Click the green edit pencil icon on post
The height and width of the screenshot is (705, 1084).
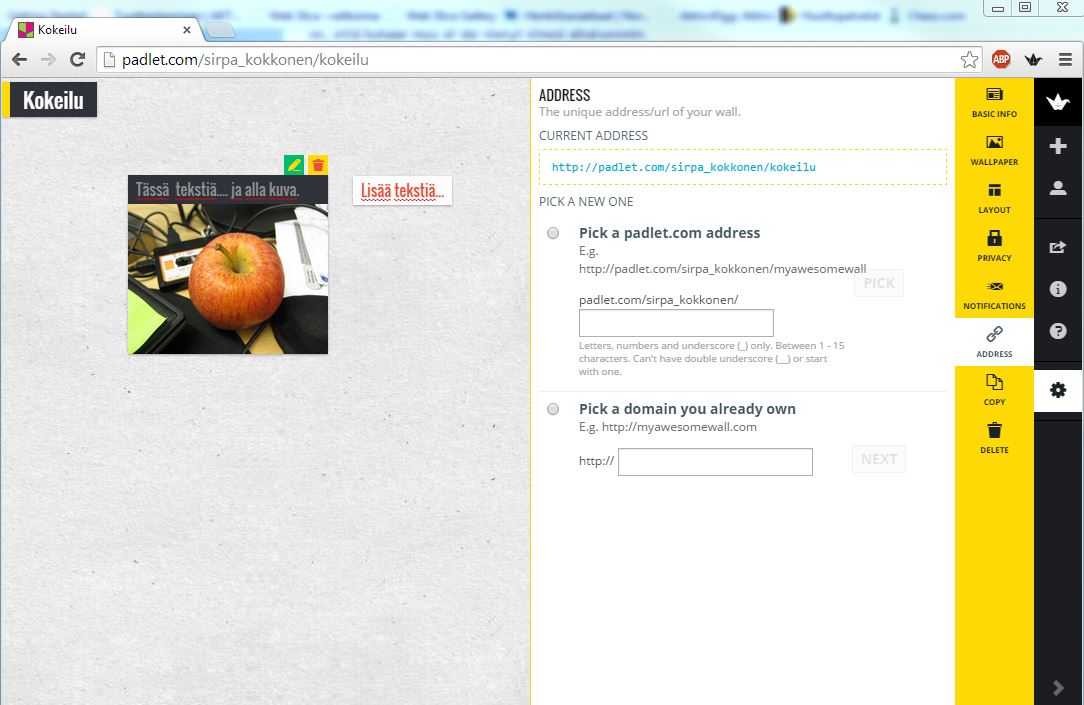pos(293,165)
